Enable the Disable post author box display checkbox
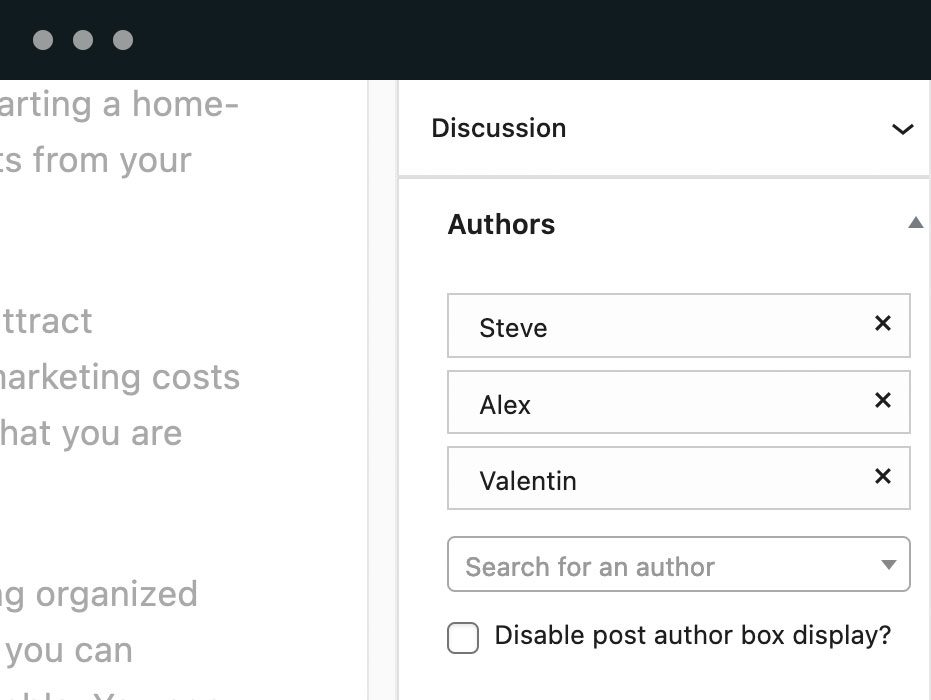Image resolution: width=931 pixels, height=700 pixels. point(462,637)
